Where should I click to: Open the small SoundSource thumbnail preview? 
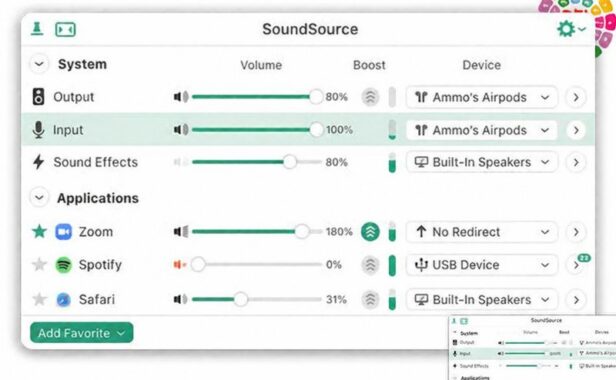pyautogui.click(x=532, y=347)
